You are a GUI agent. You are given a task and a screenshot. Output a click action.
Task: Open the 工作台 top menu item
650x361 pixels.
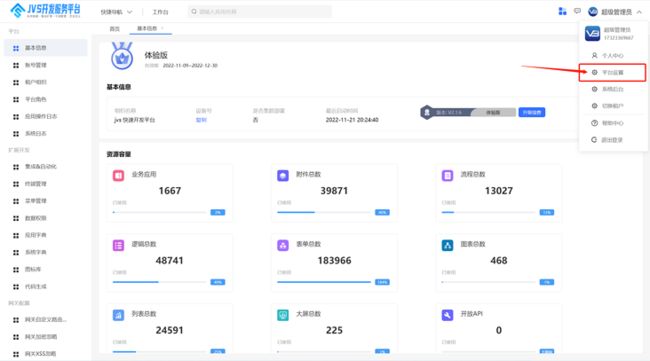point(160,12)
